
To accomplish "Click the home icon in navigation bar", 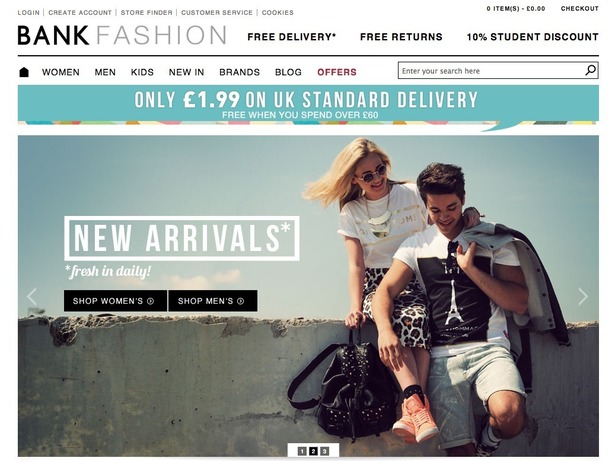I will (x=24, y=72).
